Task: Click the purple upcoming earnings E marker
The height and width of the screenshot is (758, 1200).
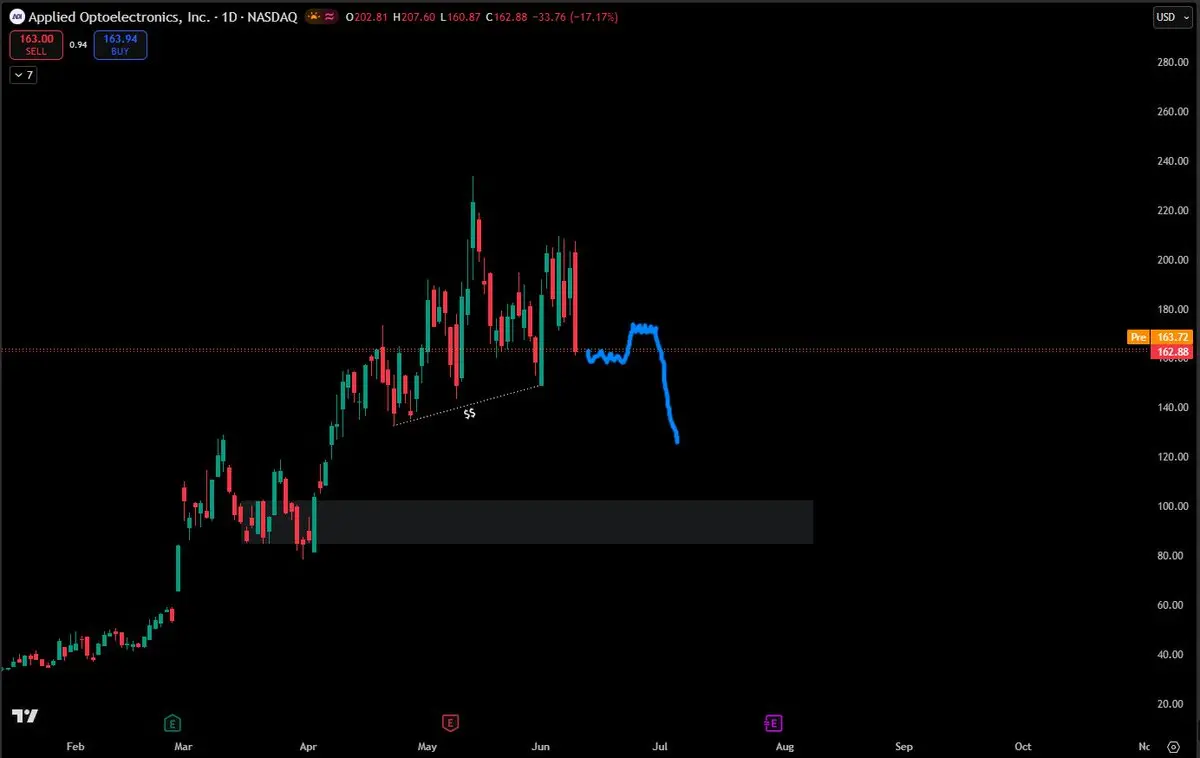Action: pyautogui.click(x=772, y=721)
